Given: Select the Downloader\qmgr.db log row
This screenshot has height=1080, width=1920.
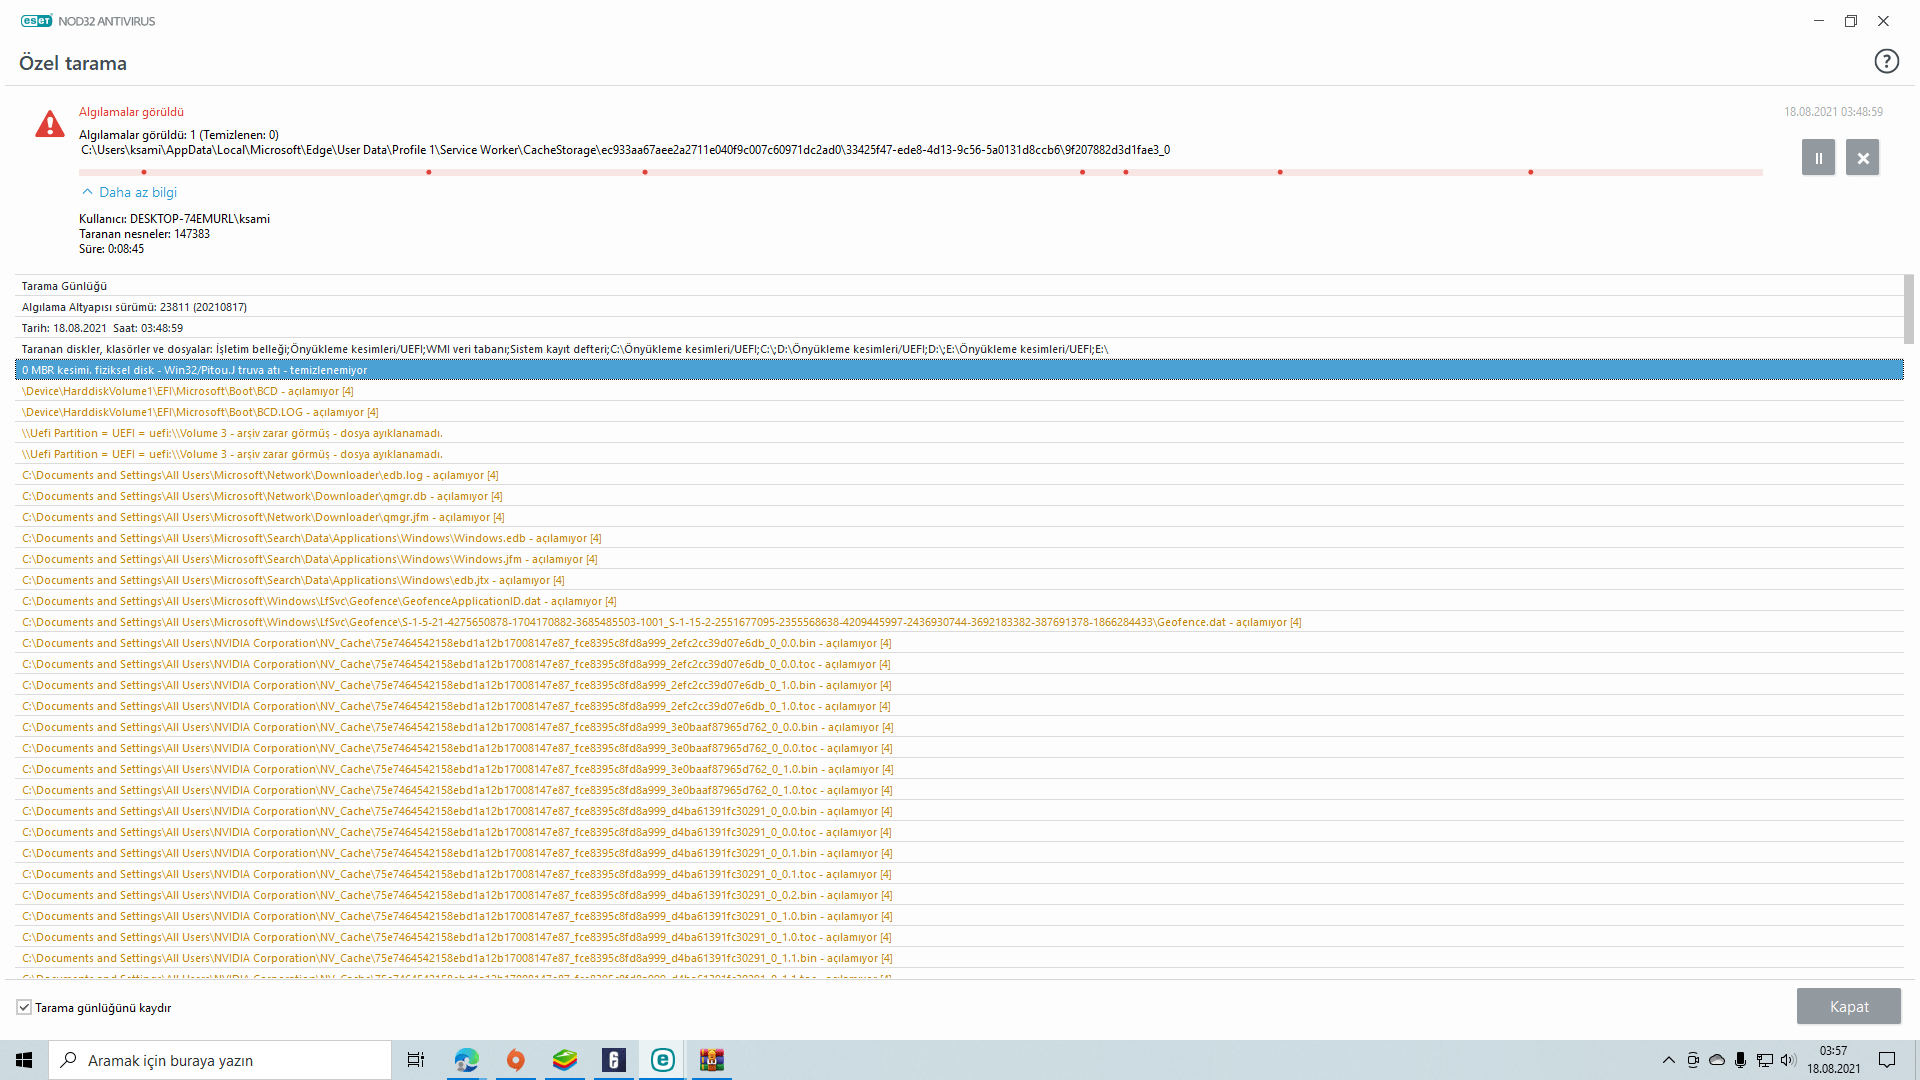Looking at the screenshot, I should [959, 496].
